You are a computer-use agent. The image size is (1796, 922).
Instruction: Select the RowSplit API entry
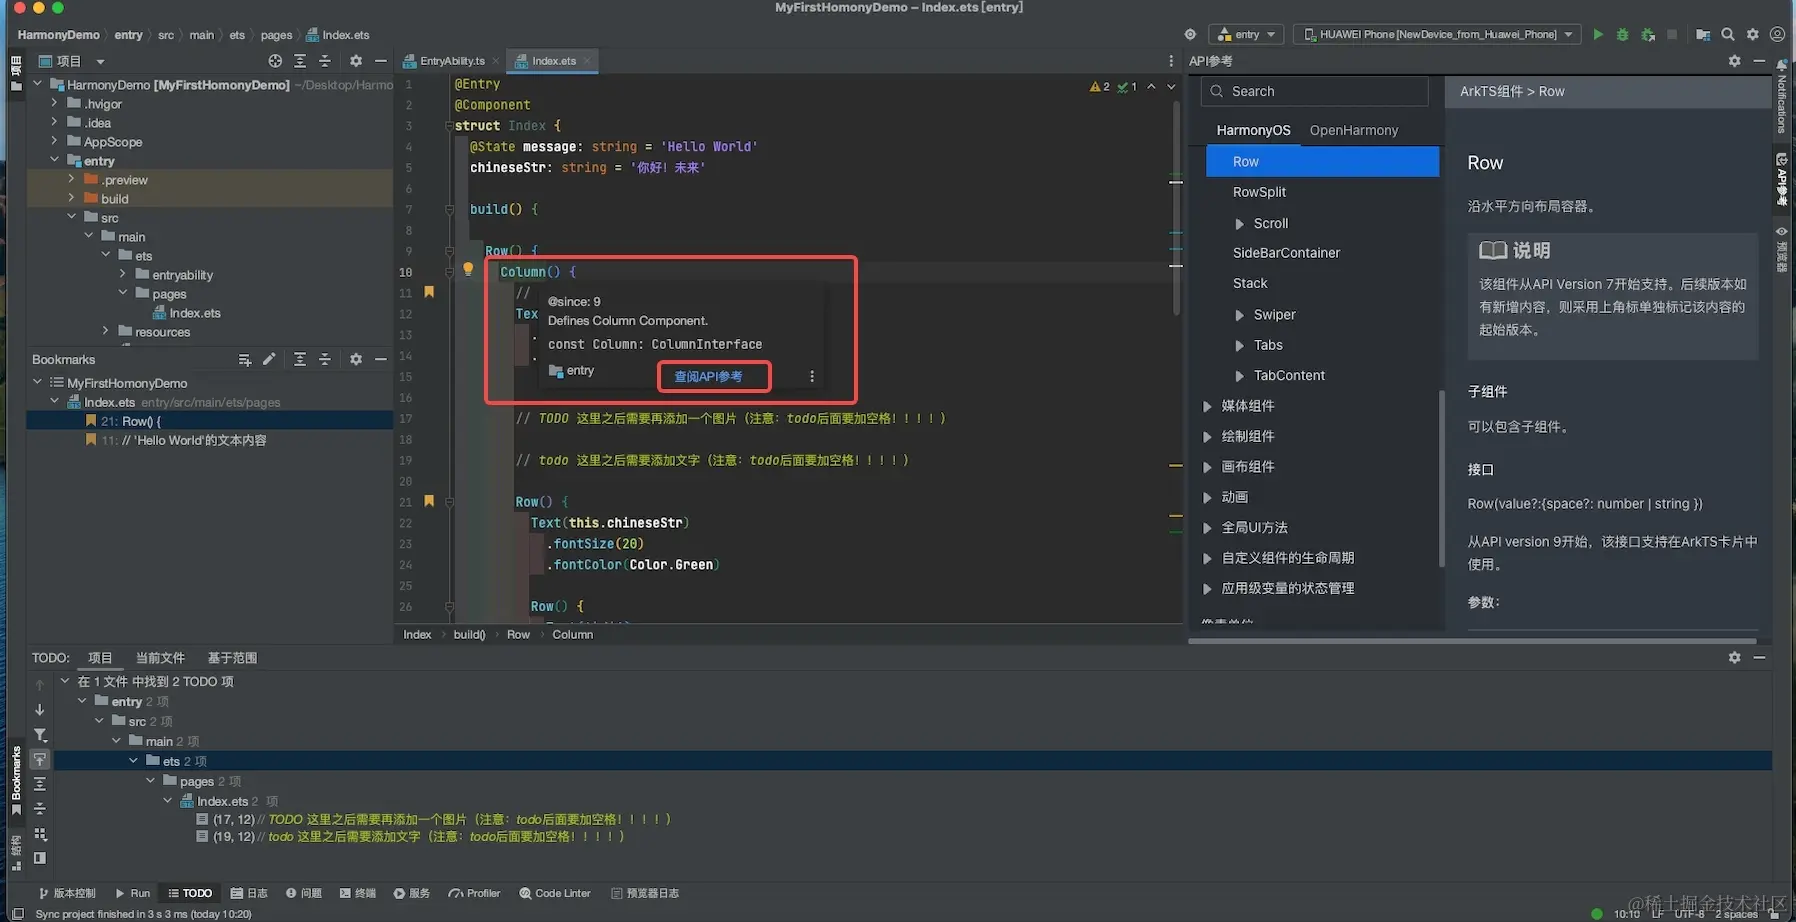1259,192
